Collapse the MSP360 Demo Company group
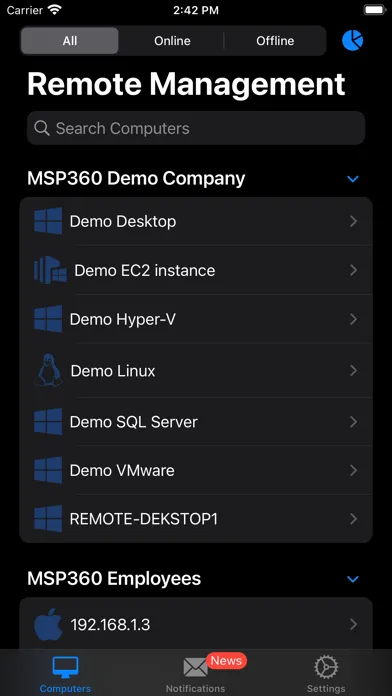Screen dimensions: 392x696 [x=352, y=179]
